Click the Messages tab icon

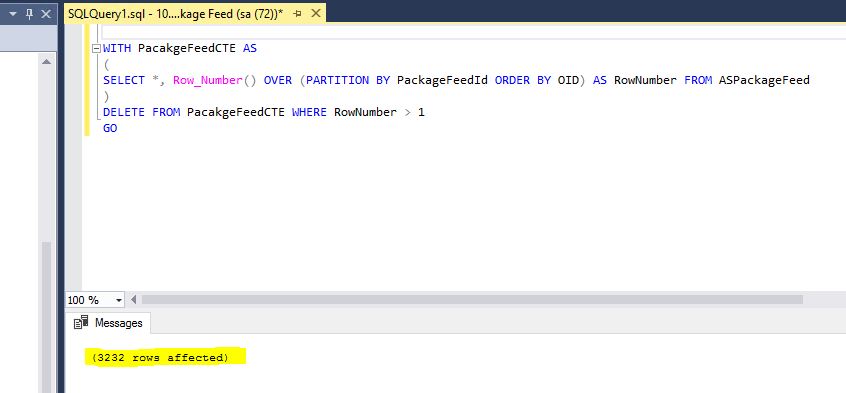click(81, 323)
